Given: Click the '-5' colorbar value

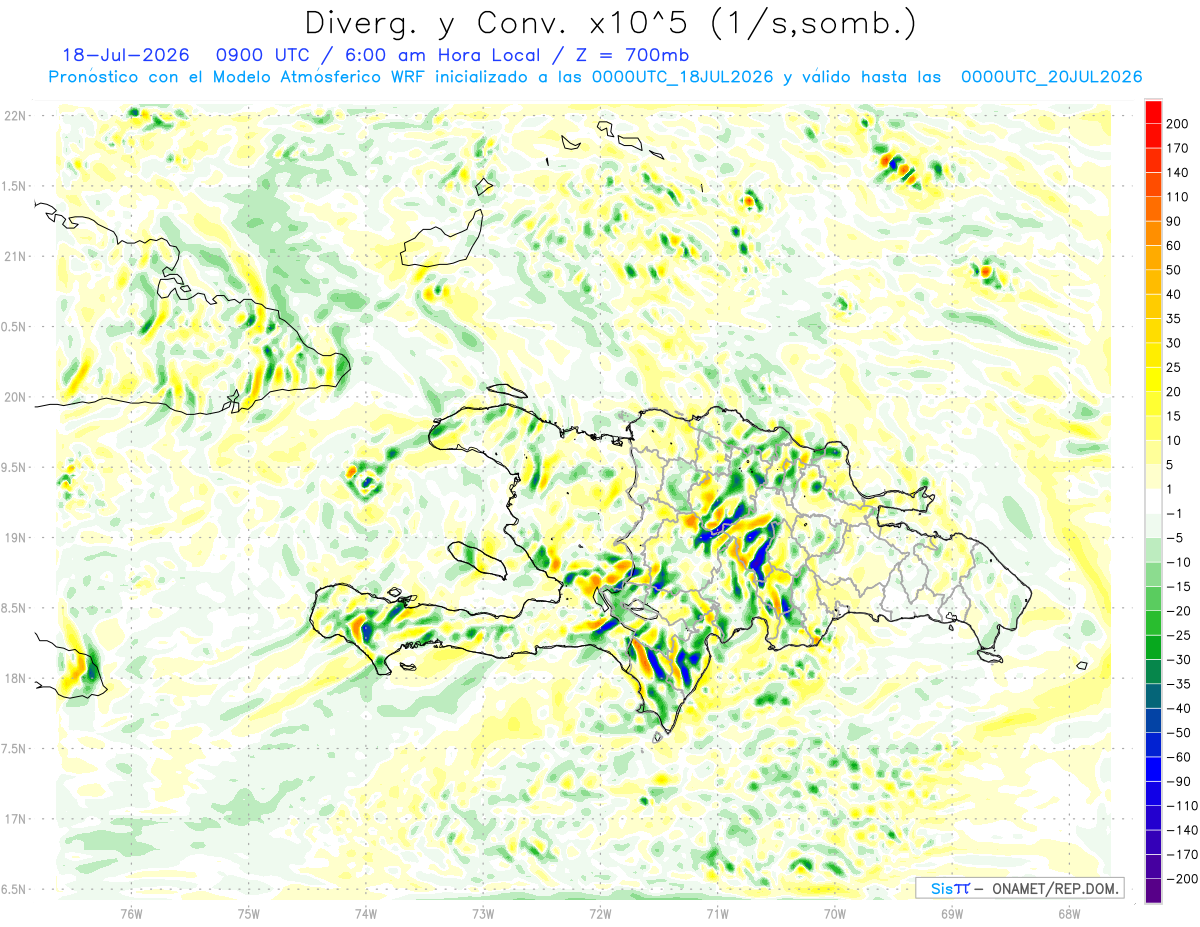Looking at the screenshot, I should (x=1174, y=538).
